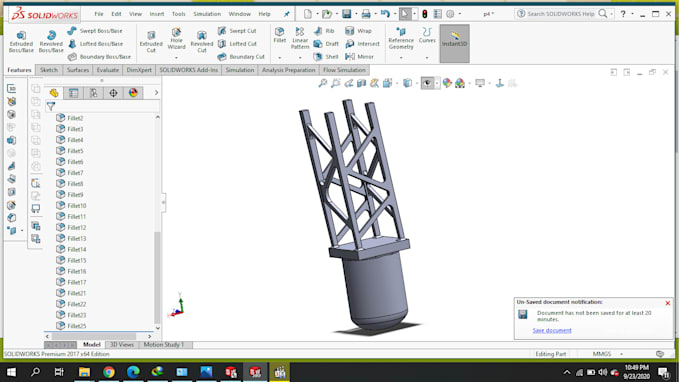The width and height of the screenshot is (680, 382).
Task: Toggle the select cursor tool in top toolbar
Action: coord(405,14)
